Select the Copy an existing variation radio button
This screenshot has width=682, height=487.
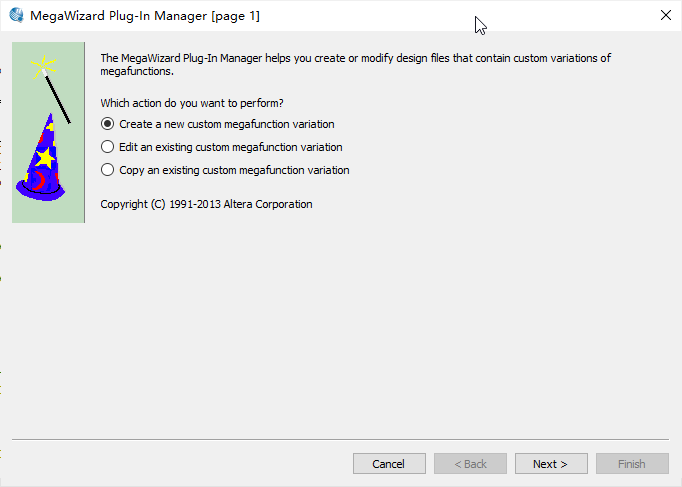[108, 170]
